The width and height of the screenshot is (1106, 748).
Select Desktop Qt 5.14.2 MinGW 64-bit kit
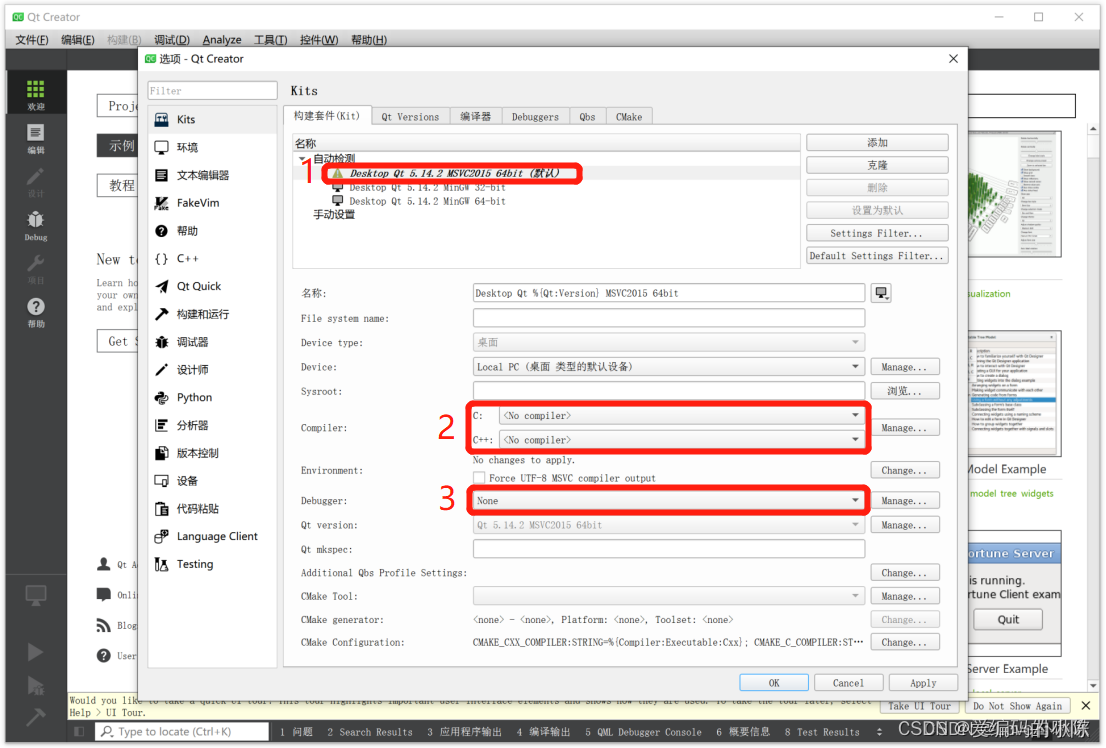(427, 201)
